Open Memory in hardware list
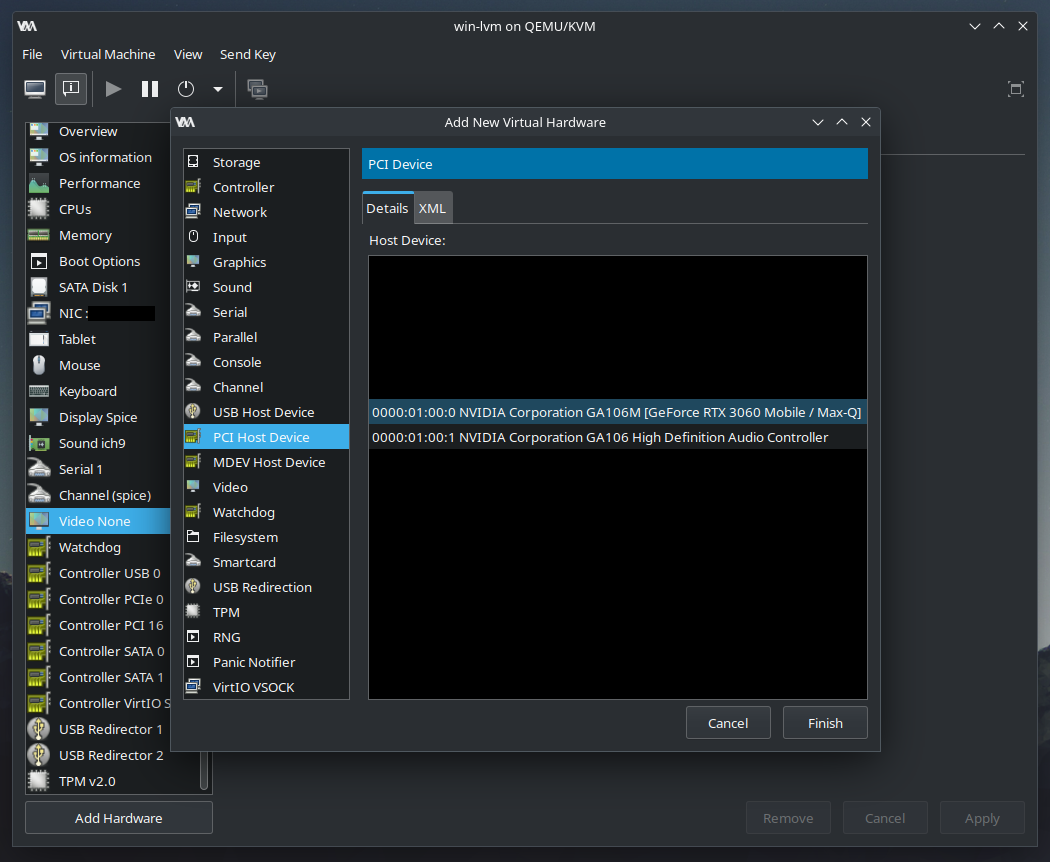1050x862 pixels. pyautogui.click(x=98, y=236)
